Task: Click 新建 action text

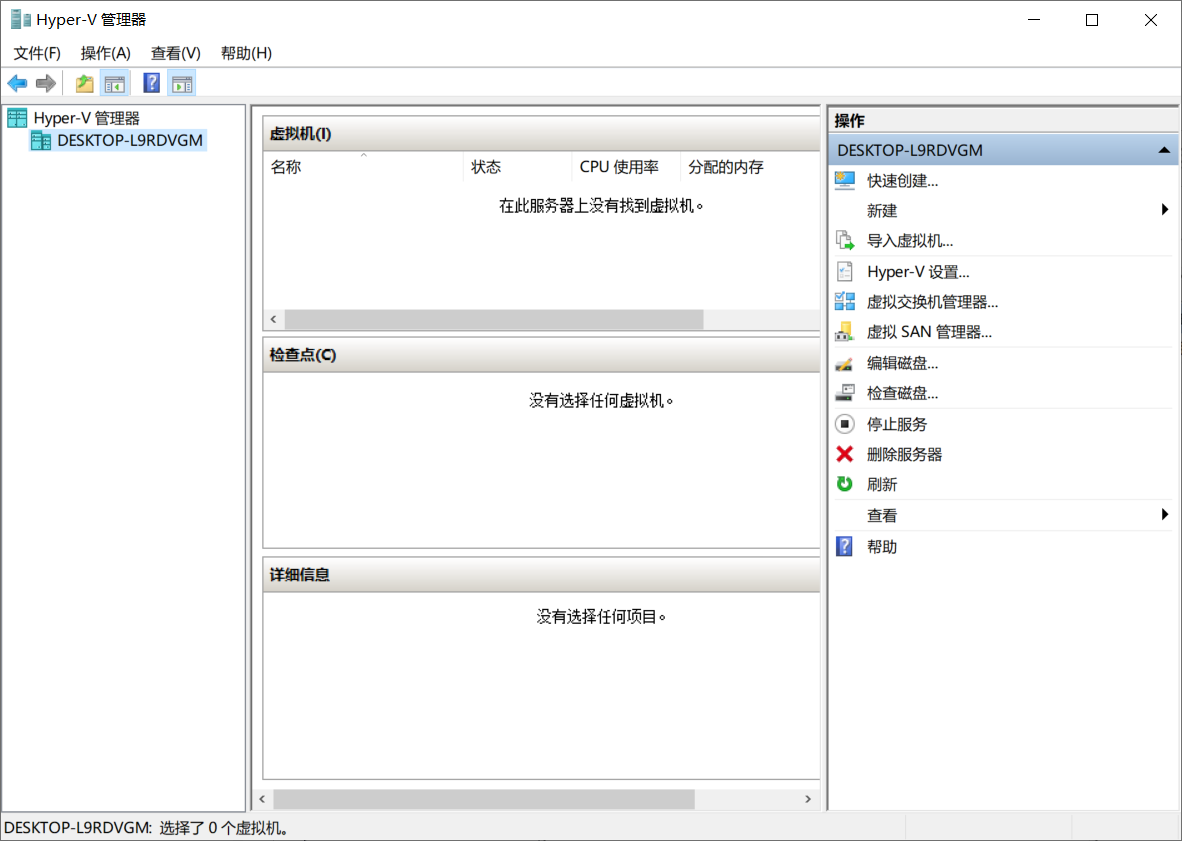Action: click(x=882, y=211)
